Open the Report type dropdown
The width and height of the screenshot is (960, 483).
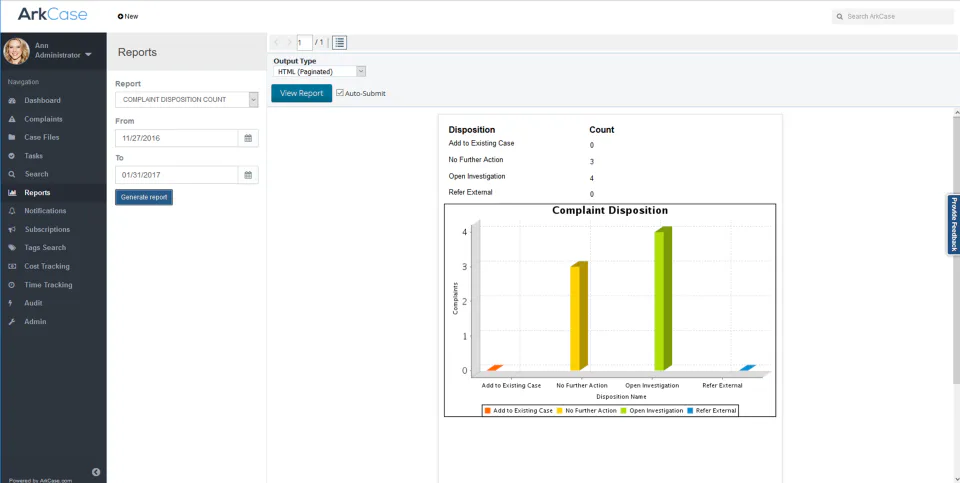point(187,100)
